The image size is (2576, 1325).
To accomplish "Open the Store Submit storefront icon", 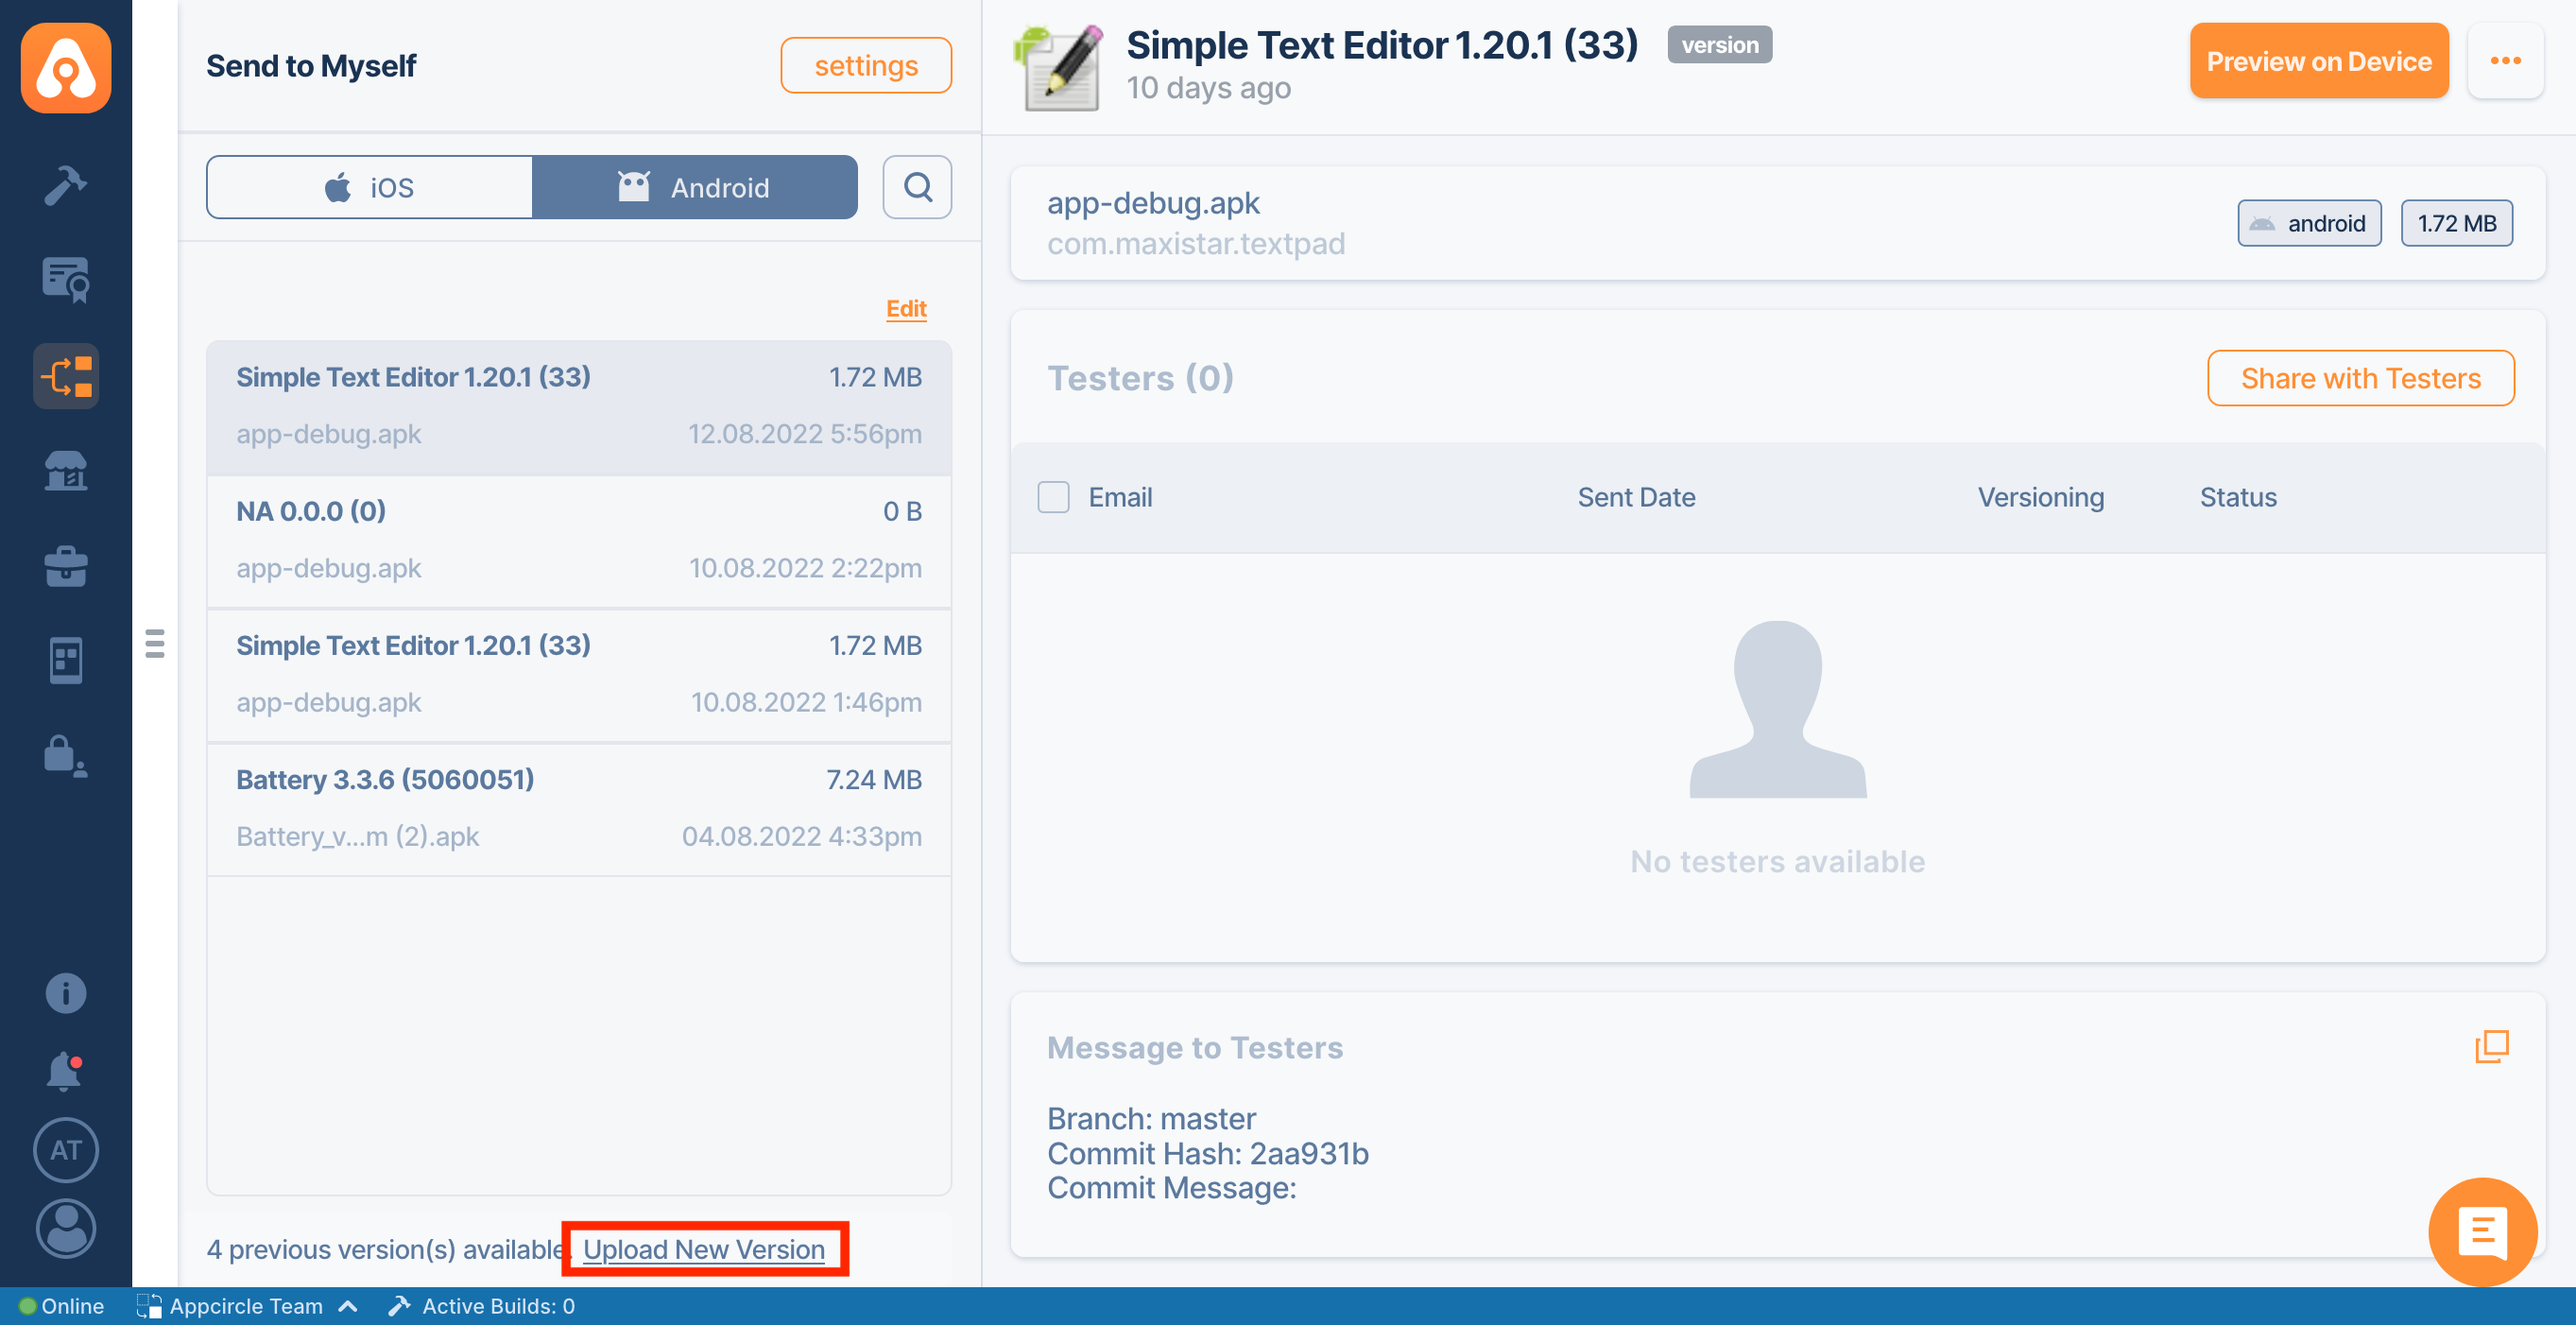I will pyautogui.click(x=66, y=471).
